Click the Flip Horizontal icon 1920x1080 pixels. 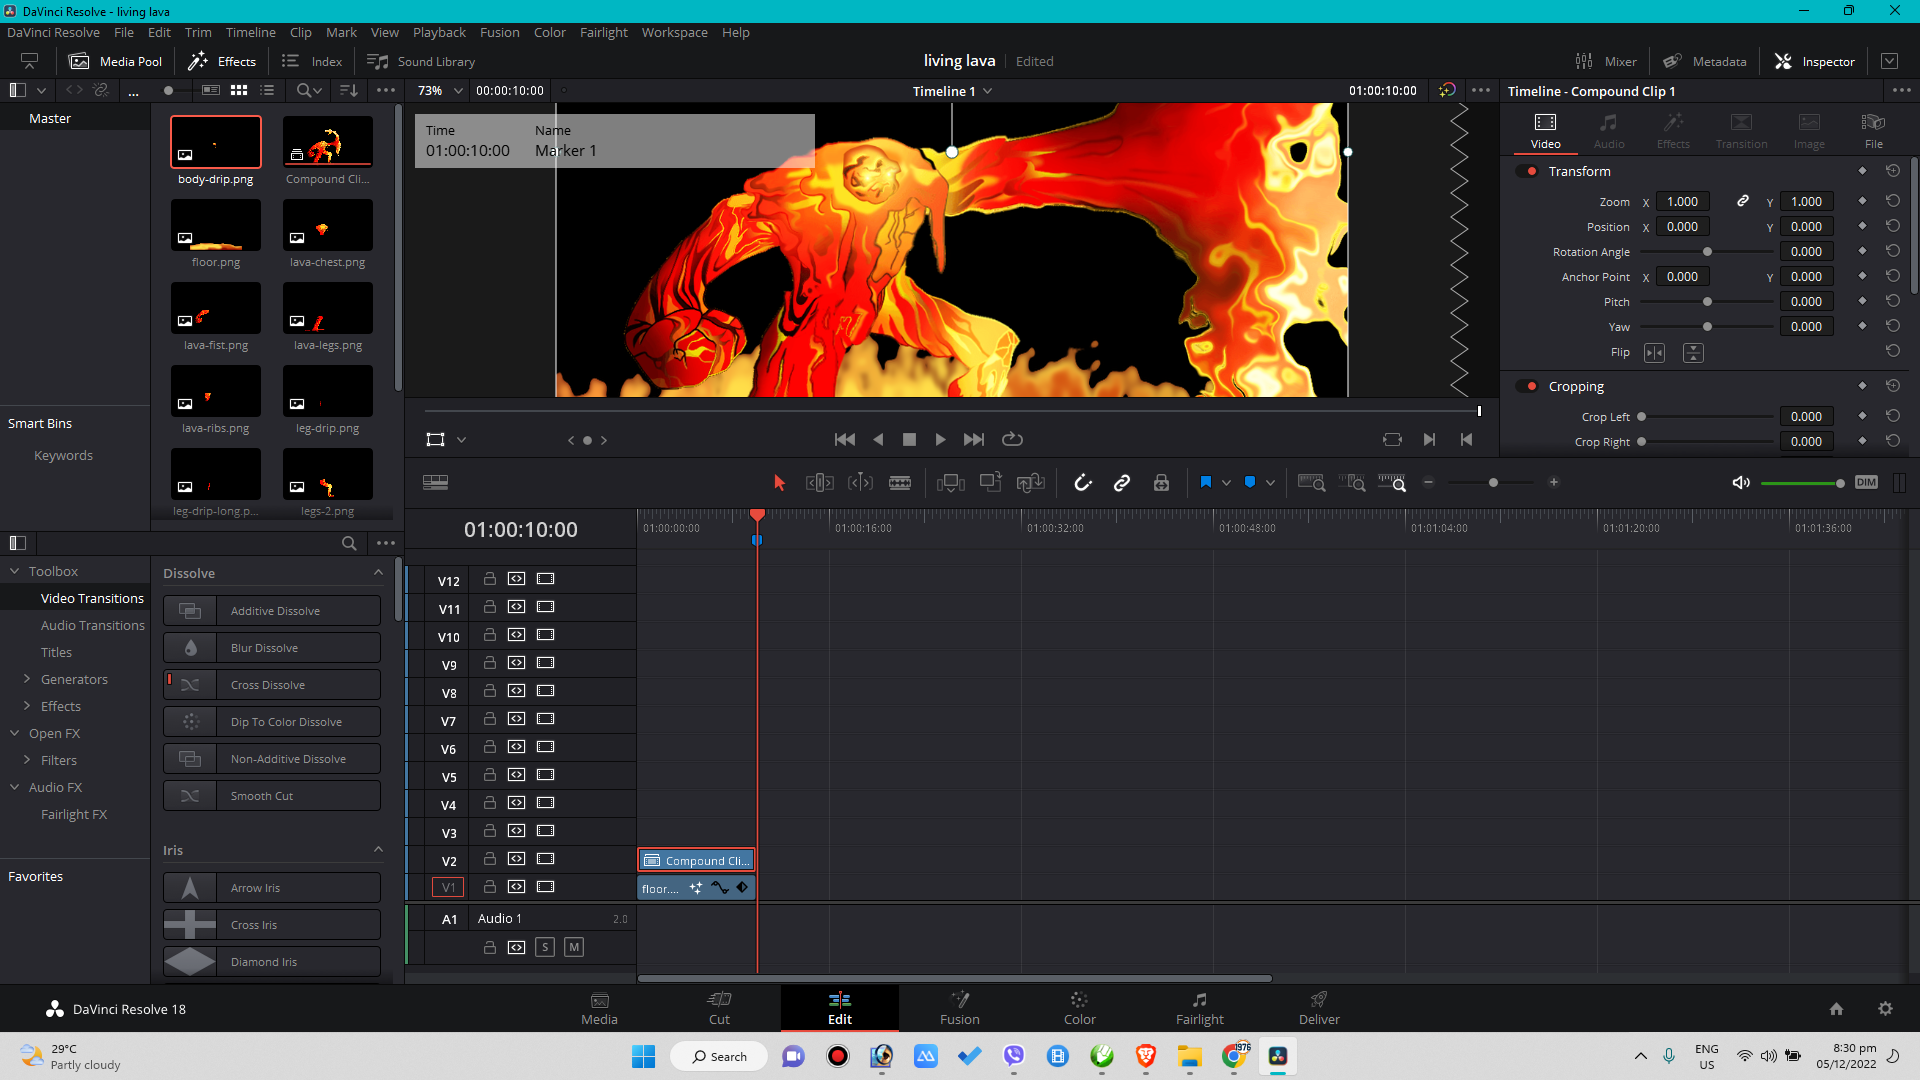tap(1655, 353)
